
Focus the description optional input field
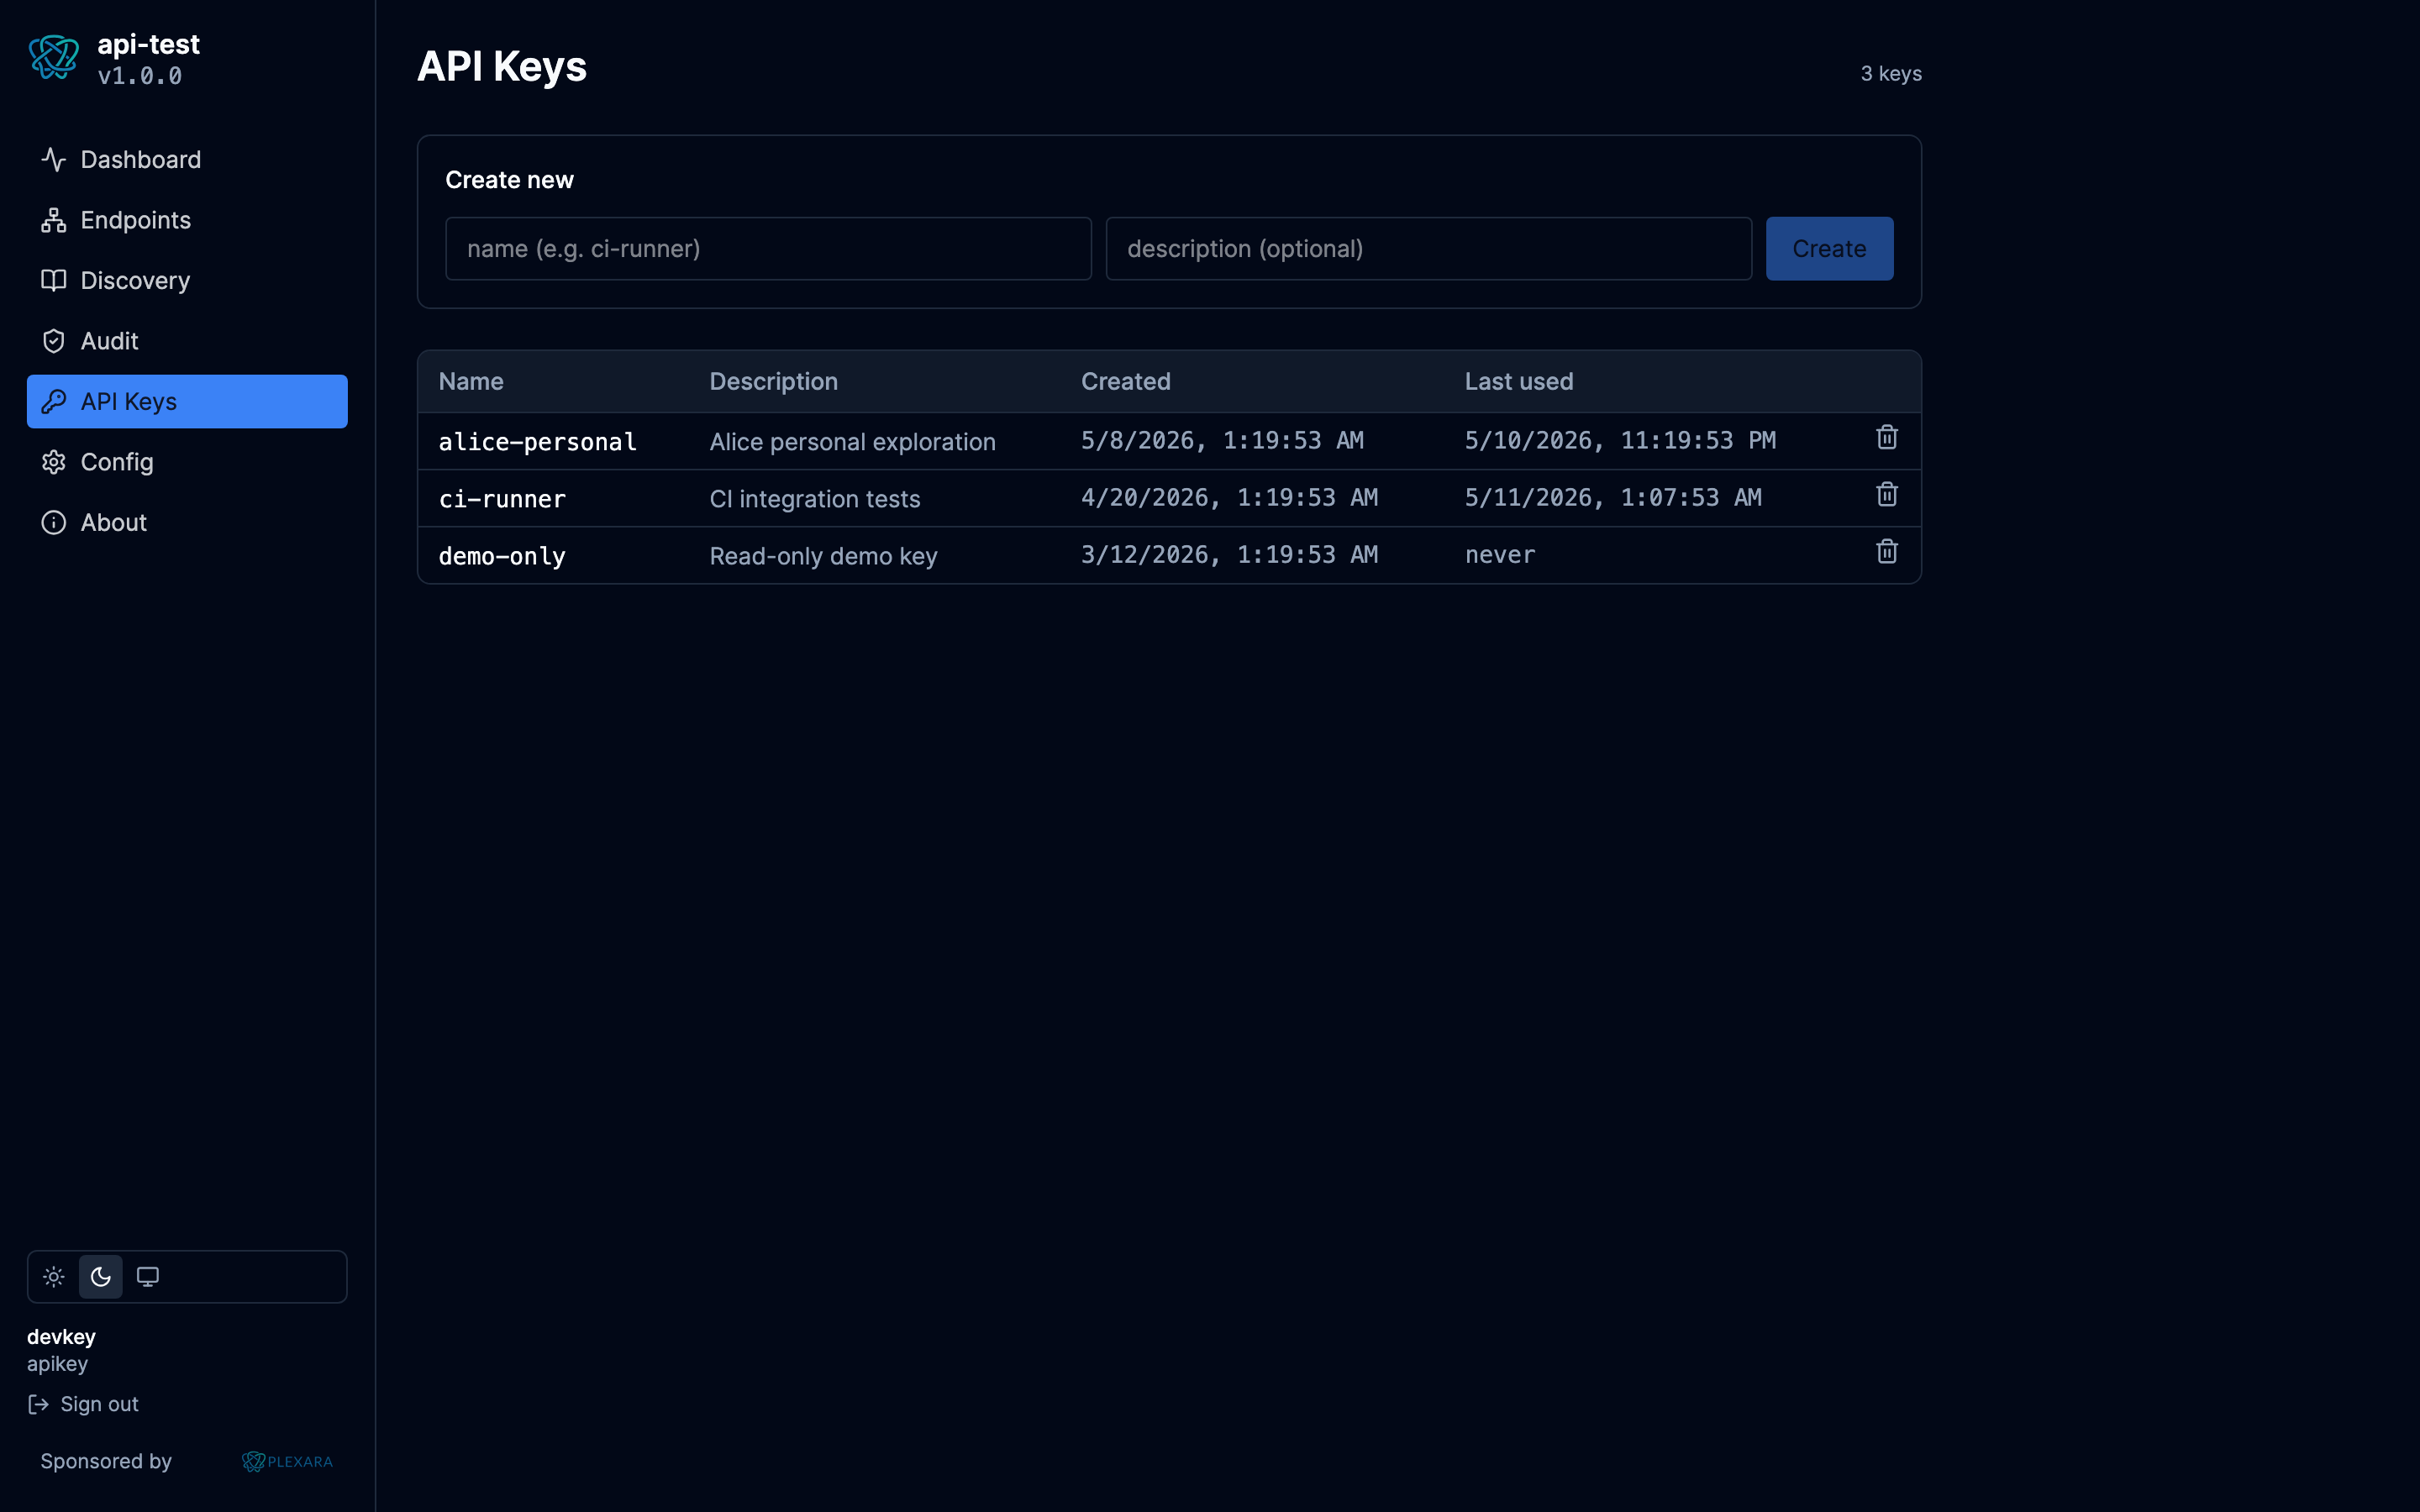click(x=1429, y=249)
